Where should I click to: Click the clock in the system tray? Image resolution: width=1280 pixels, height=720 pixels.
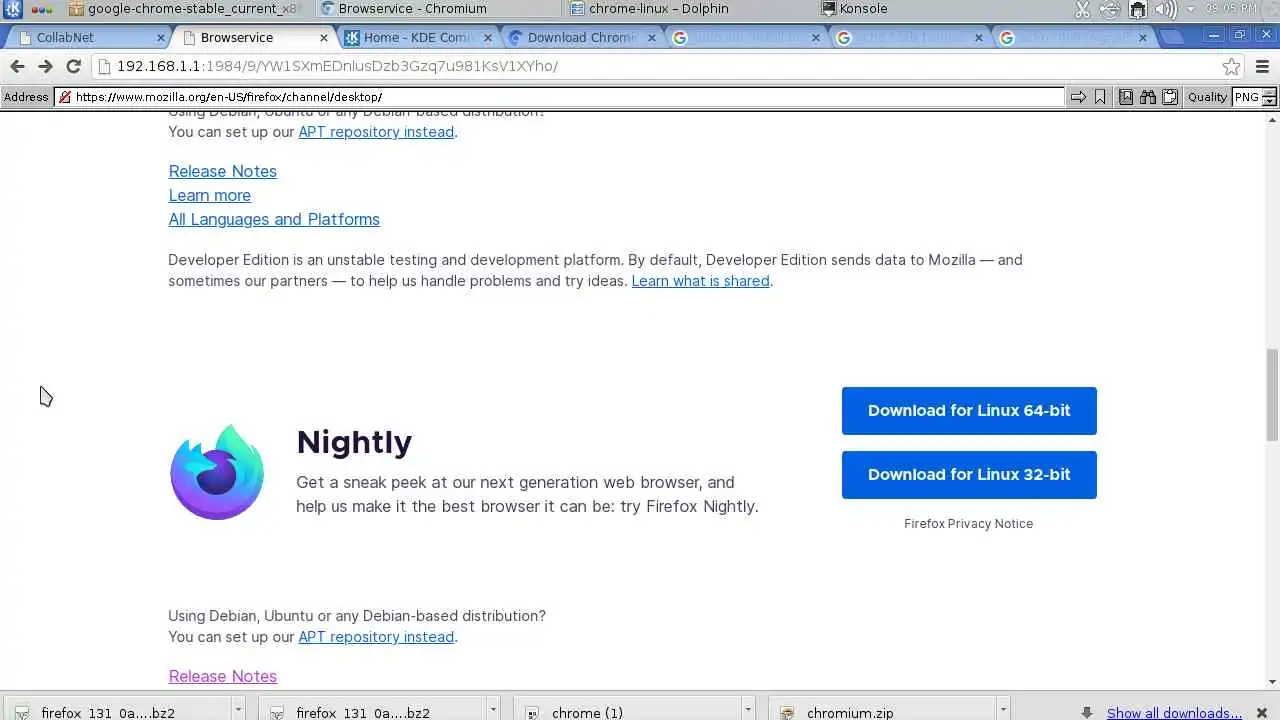click(1231, 9)
